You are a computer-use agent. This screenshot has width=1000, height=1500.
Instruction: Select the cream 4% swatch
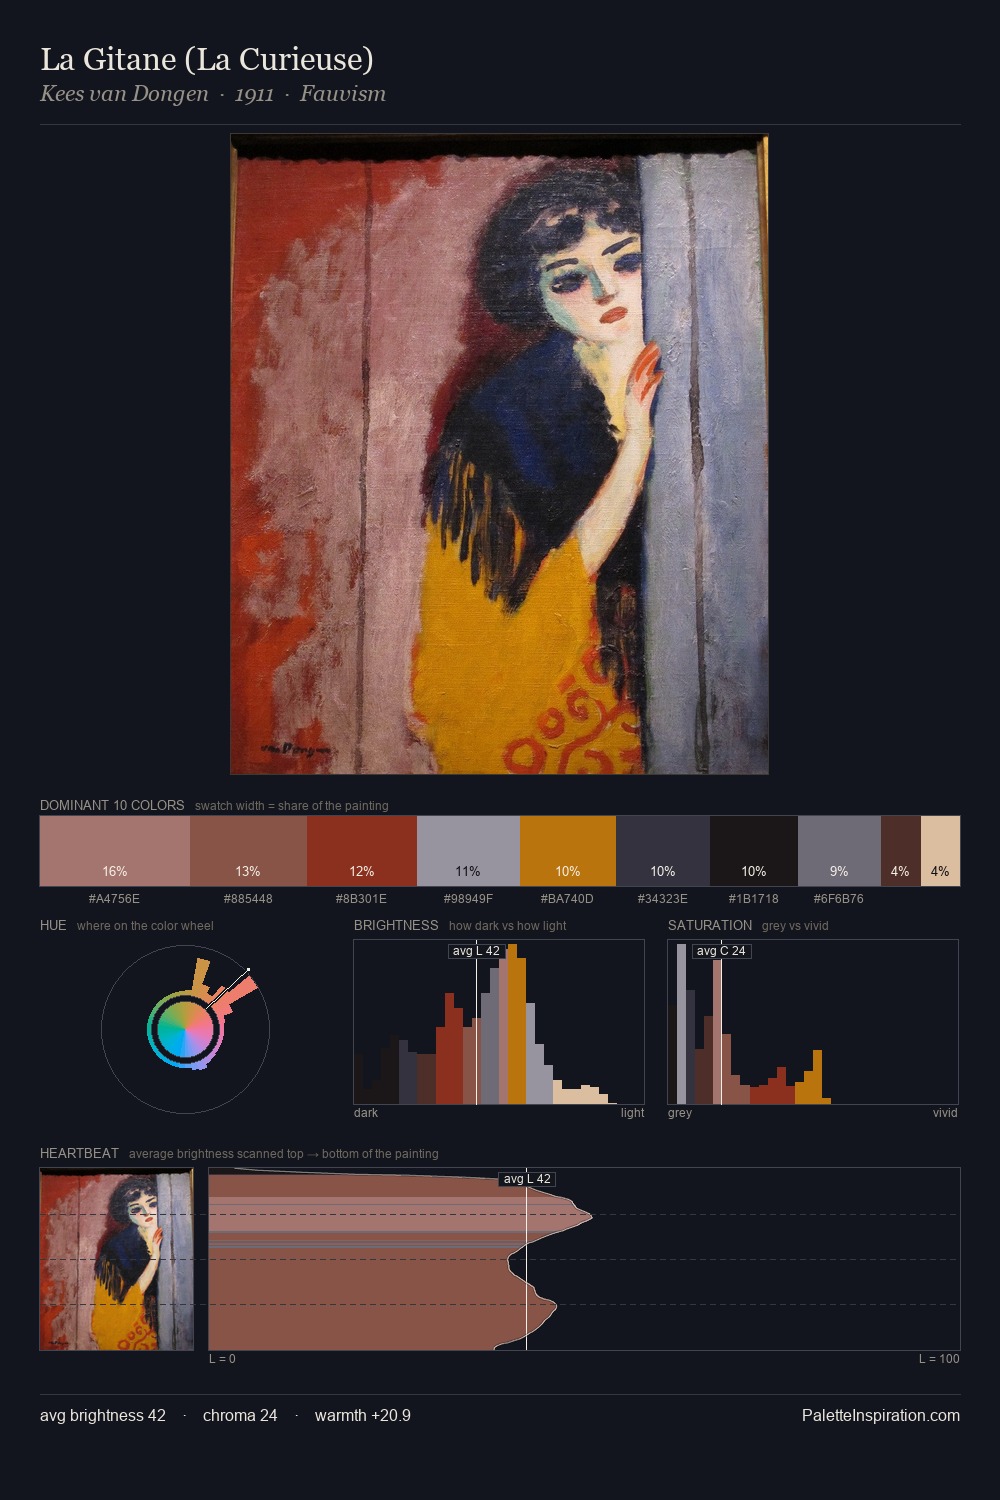[940, 851]
